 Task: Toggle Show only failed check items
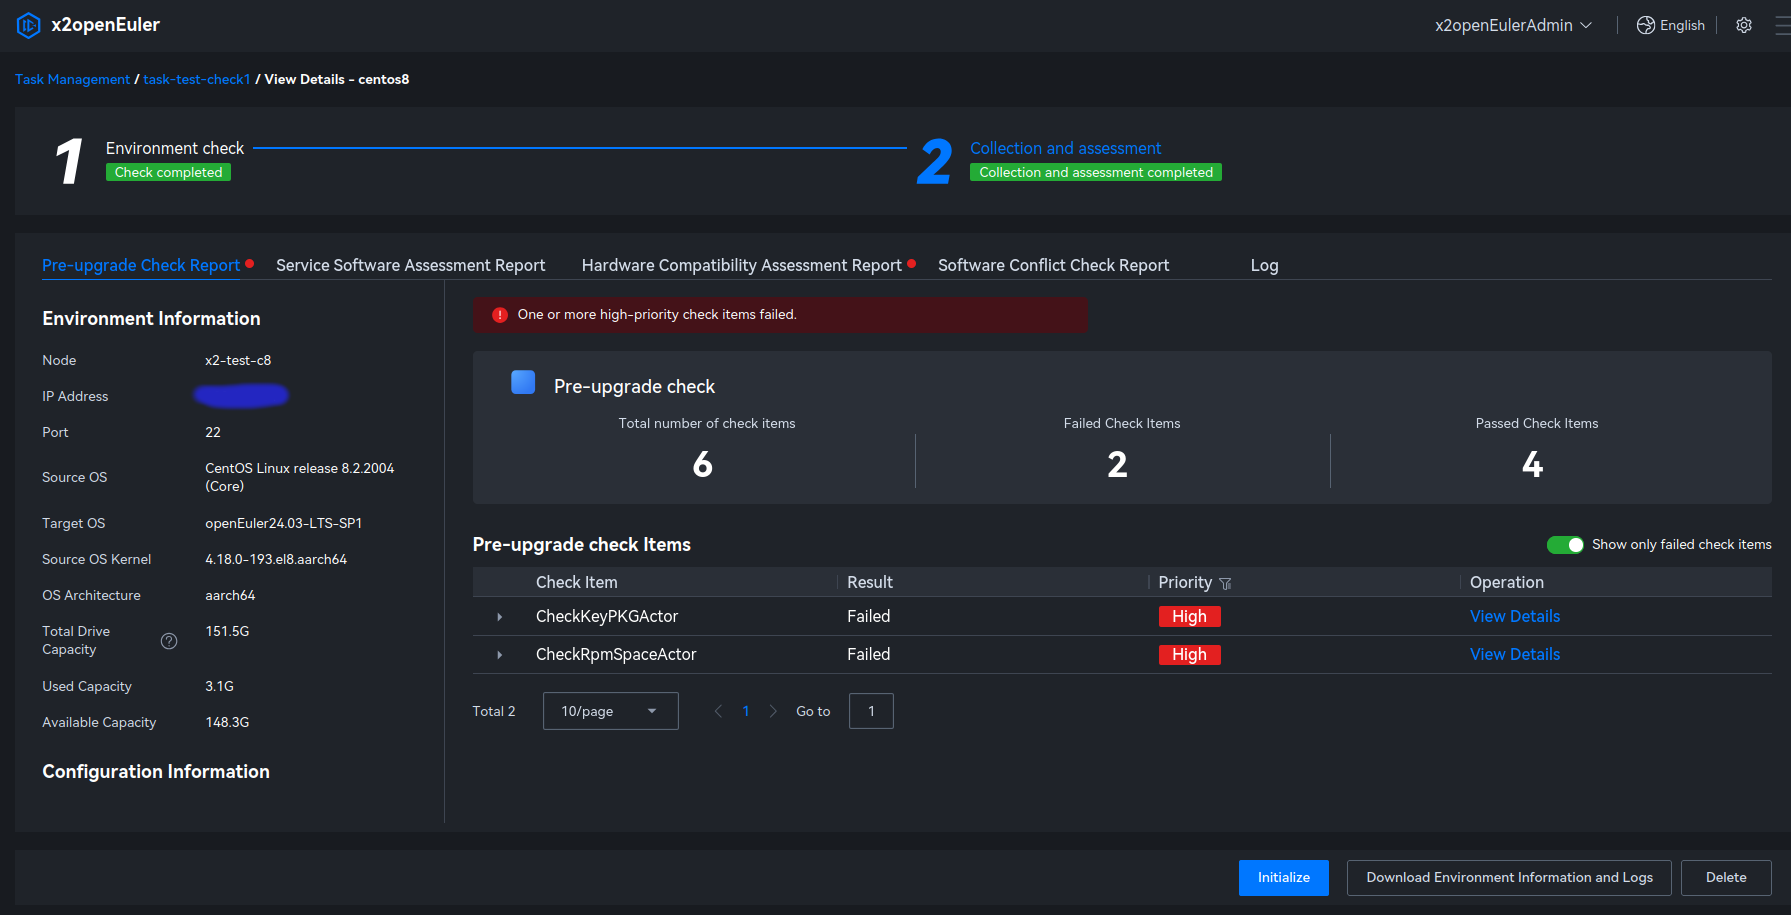[1565, 545]
